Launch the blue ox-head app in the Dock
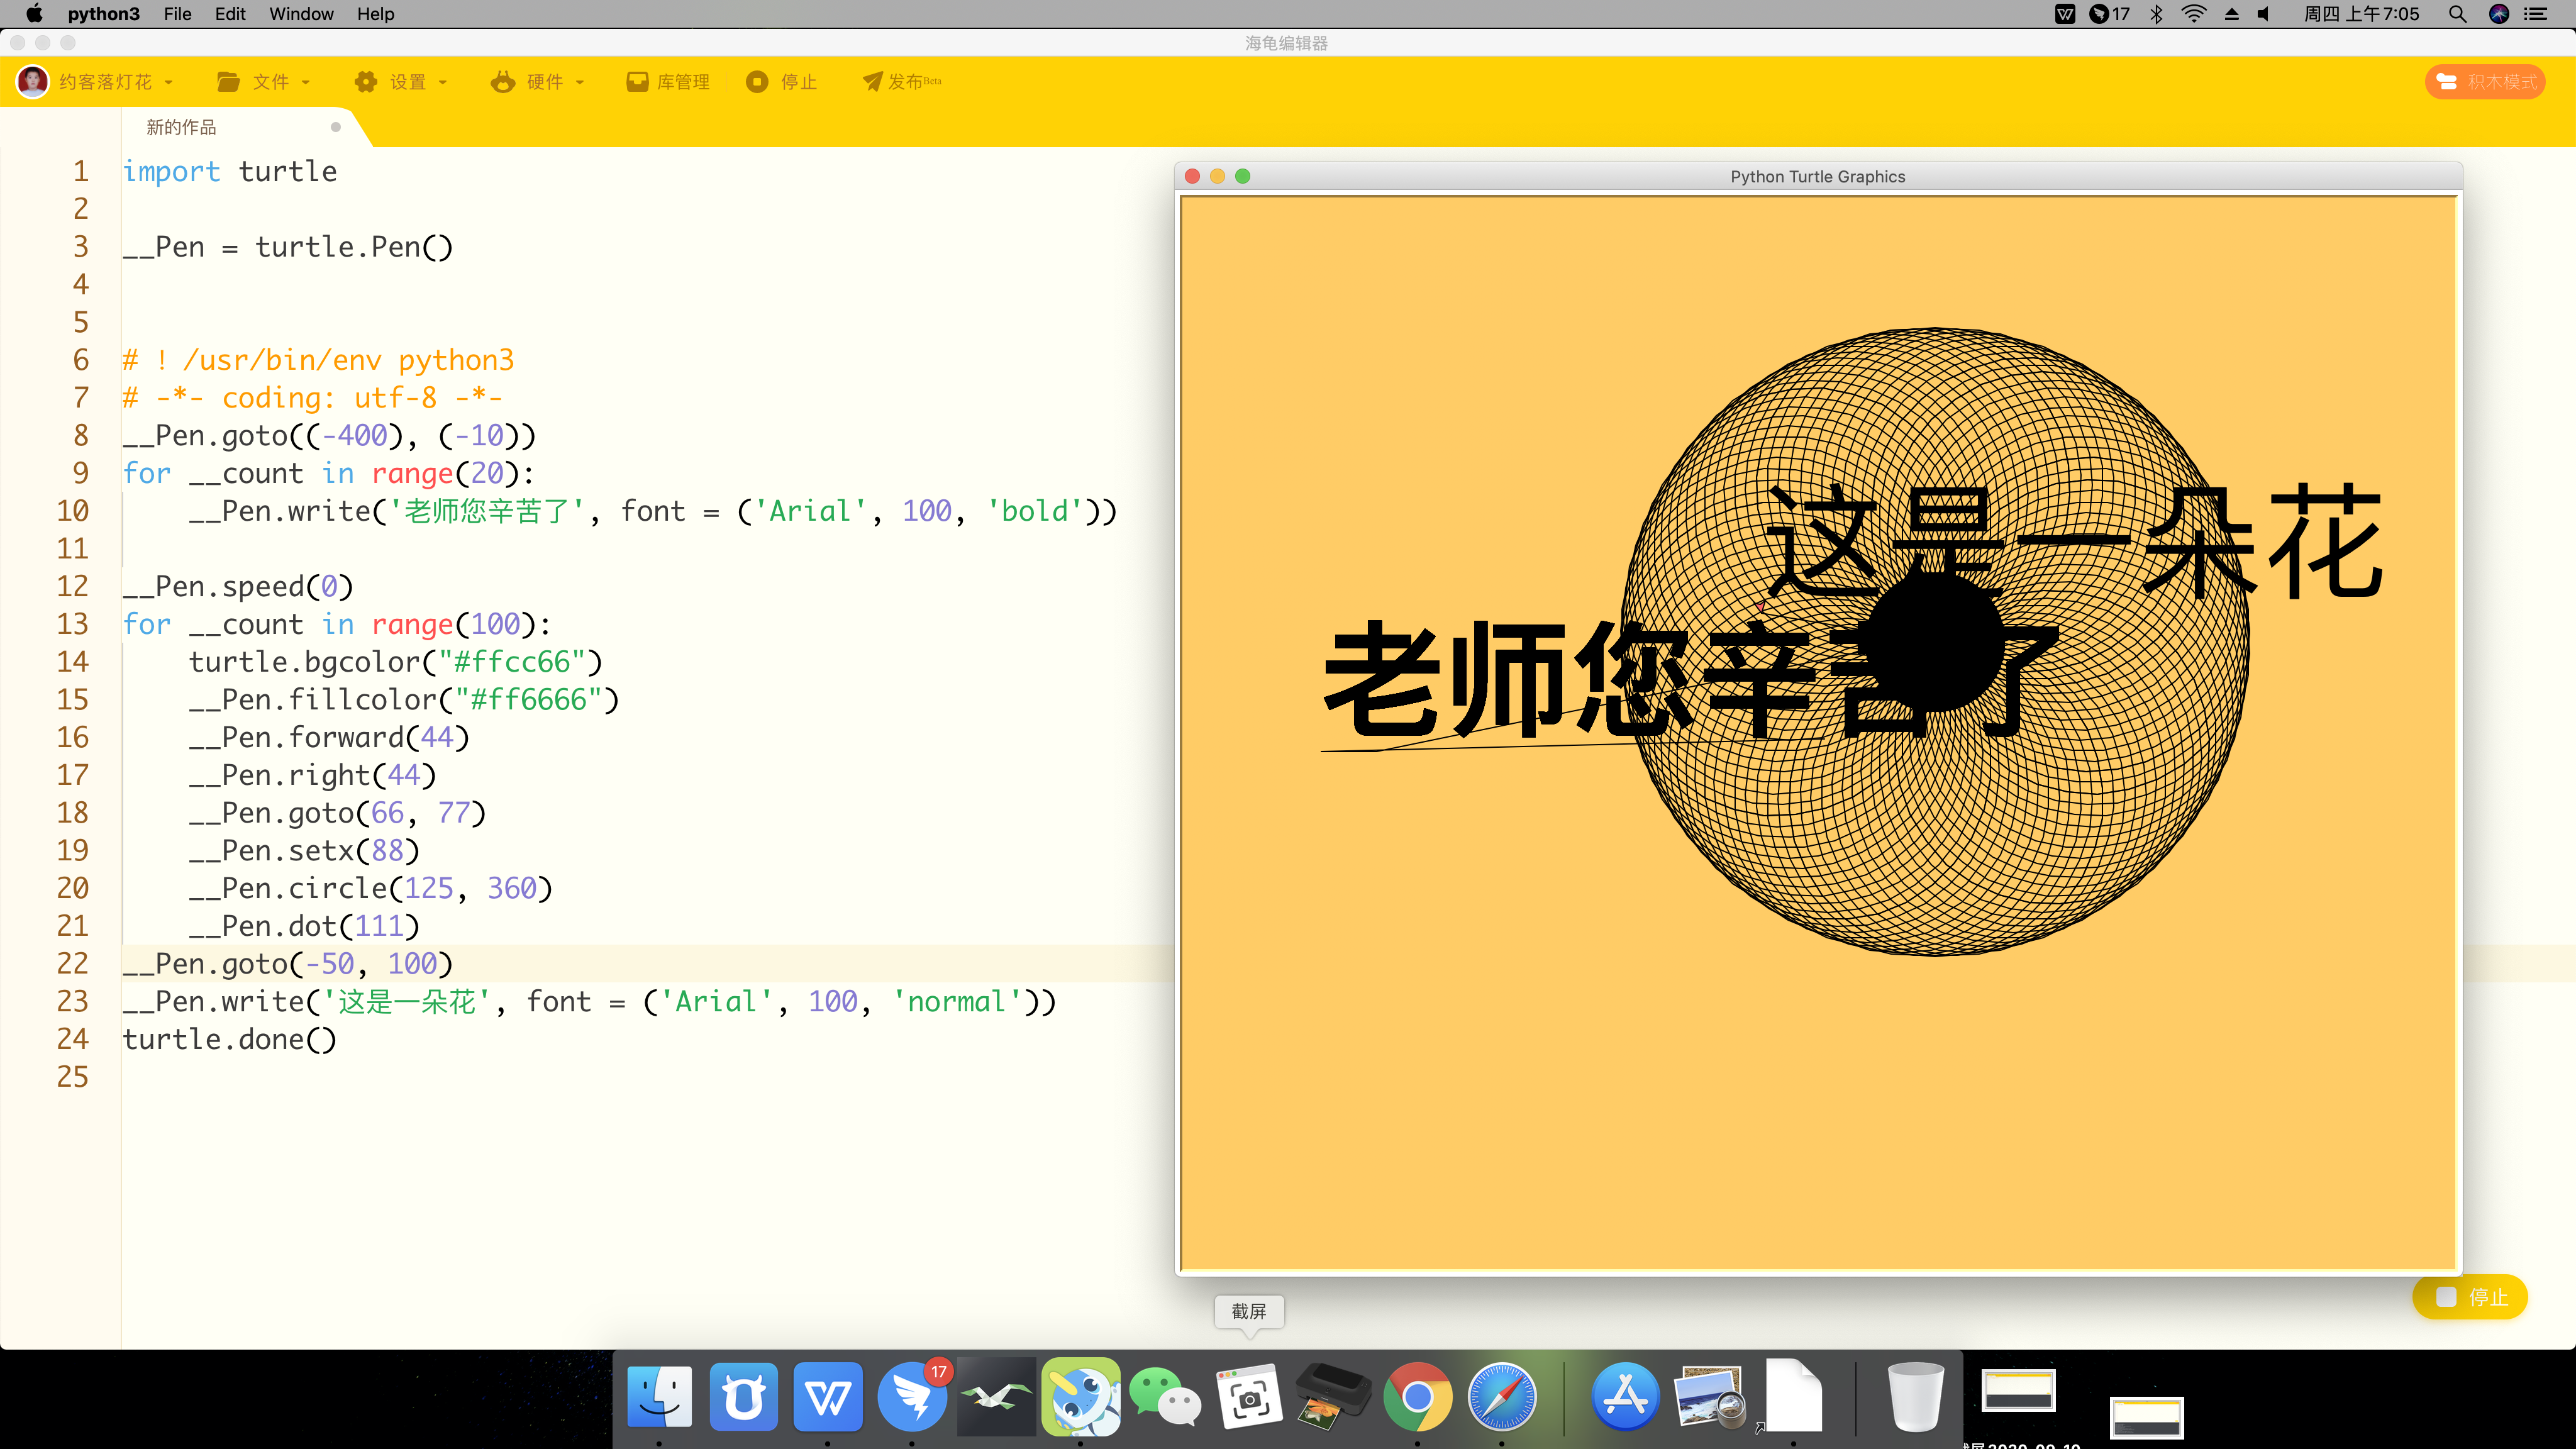 (x=743, y=1396)
